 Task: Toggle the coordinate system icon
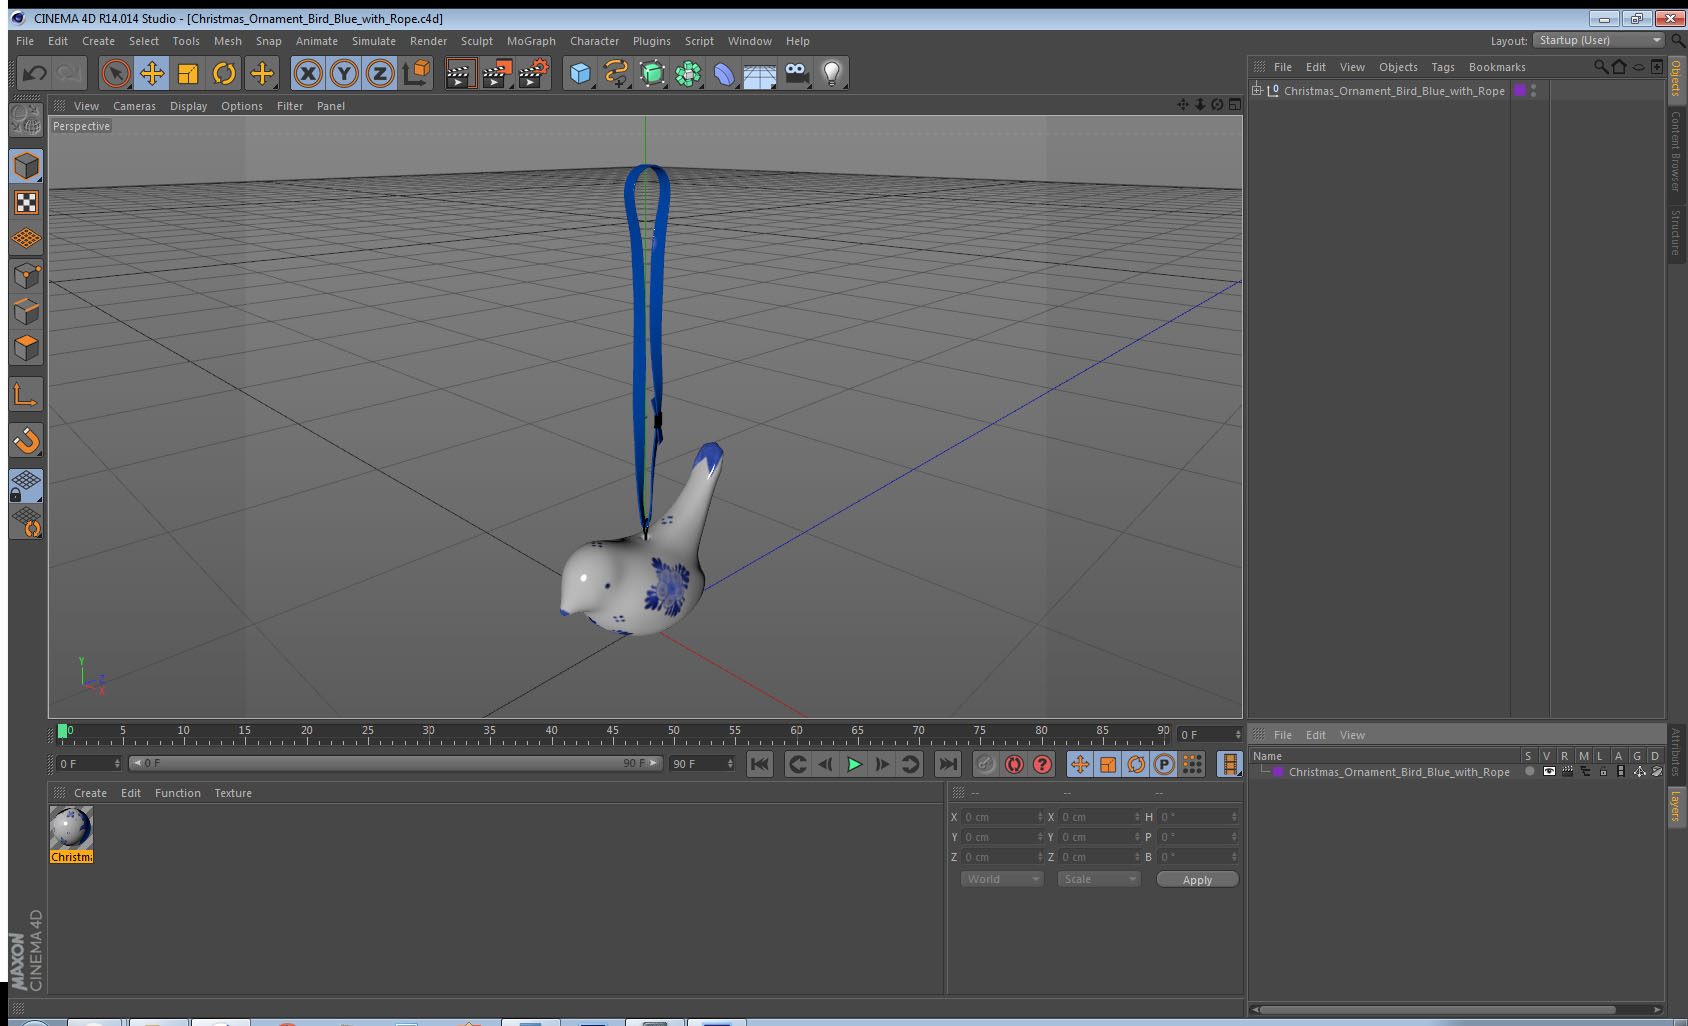(x=416, y=73)
